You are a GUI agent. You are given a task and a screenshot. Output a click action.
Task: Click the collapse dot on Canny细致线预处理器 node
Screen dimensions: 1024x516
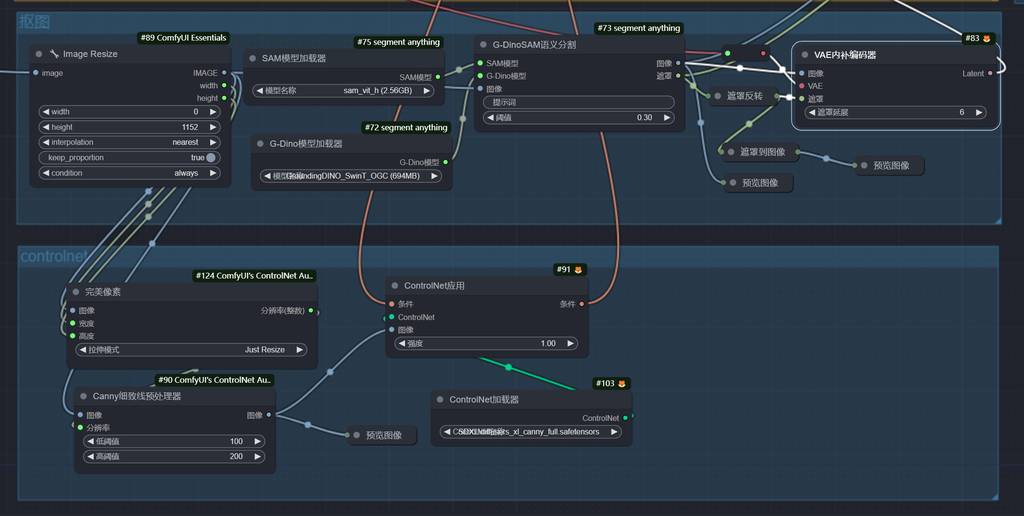(x=82, y=396)
